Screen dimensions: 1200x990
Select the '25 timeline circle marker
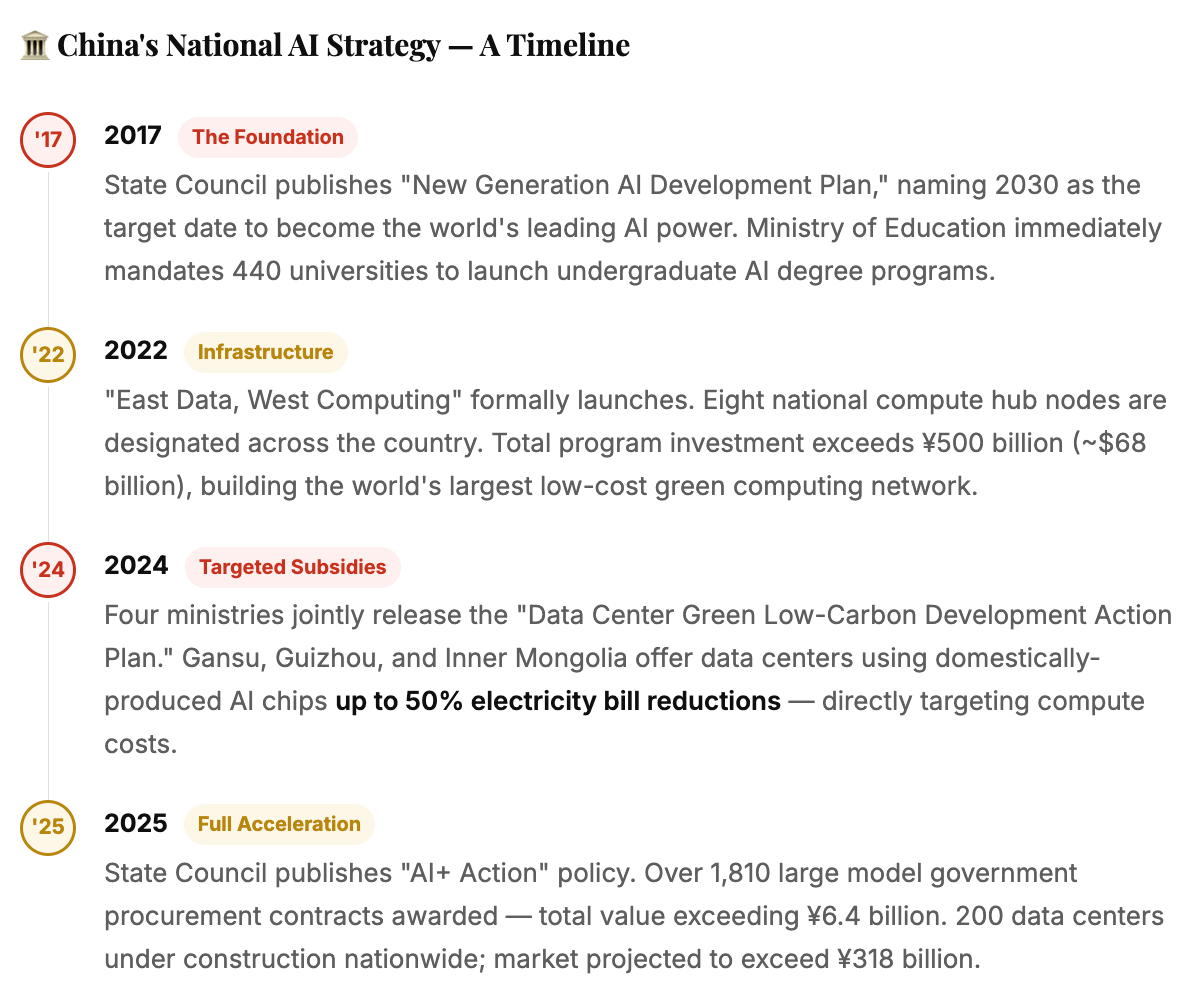coord(48,827)
